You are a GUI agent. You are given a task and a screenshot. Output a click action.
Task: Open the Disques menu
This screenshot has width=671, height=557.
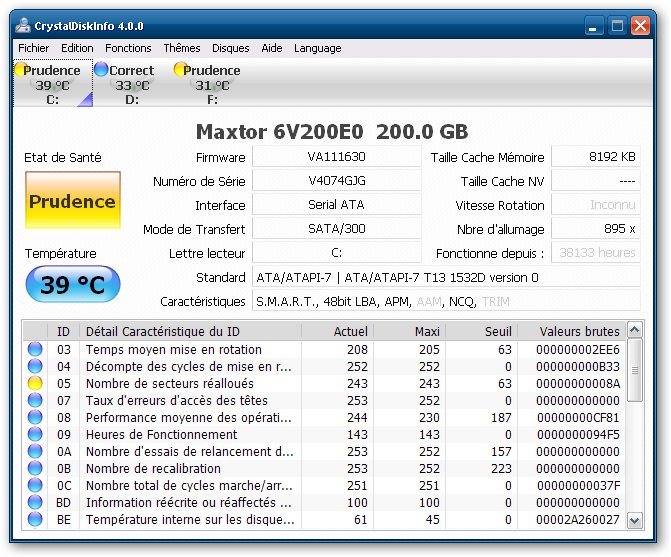tap(230, 48)
